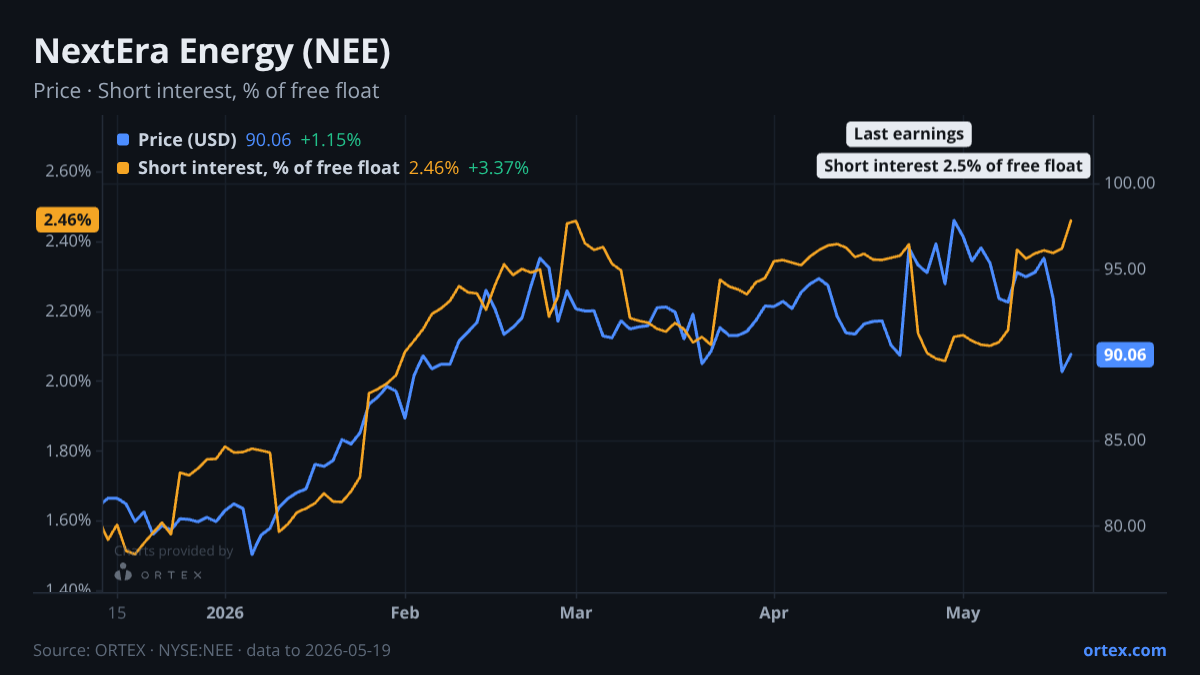Image resolution: width=1200 pixels, height=675 pixels.
Task: Click the +1.15% price change value
Action: tap(331, 140)
